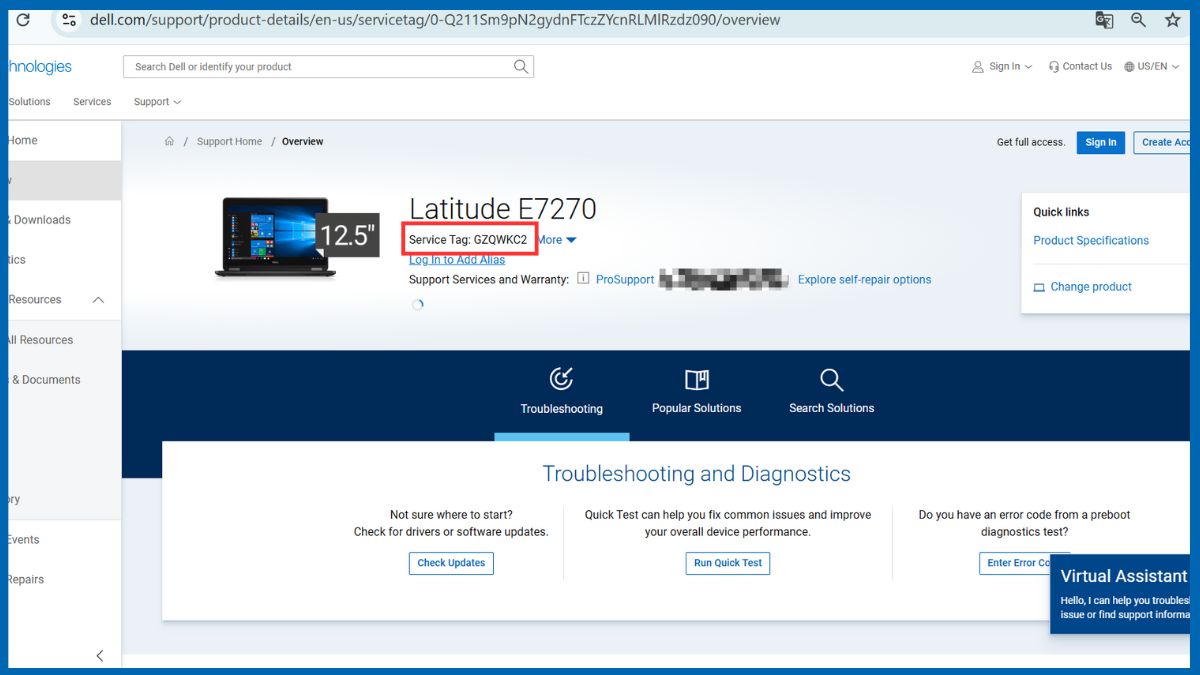1200x675 pixels.
Task: Click the laptop icon next to Change product
Action: click(x=1039, y=287)
